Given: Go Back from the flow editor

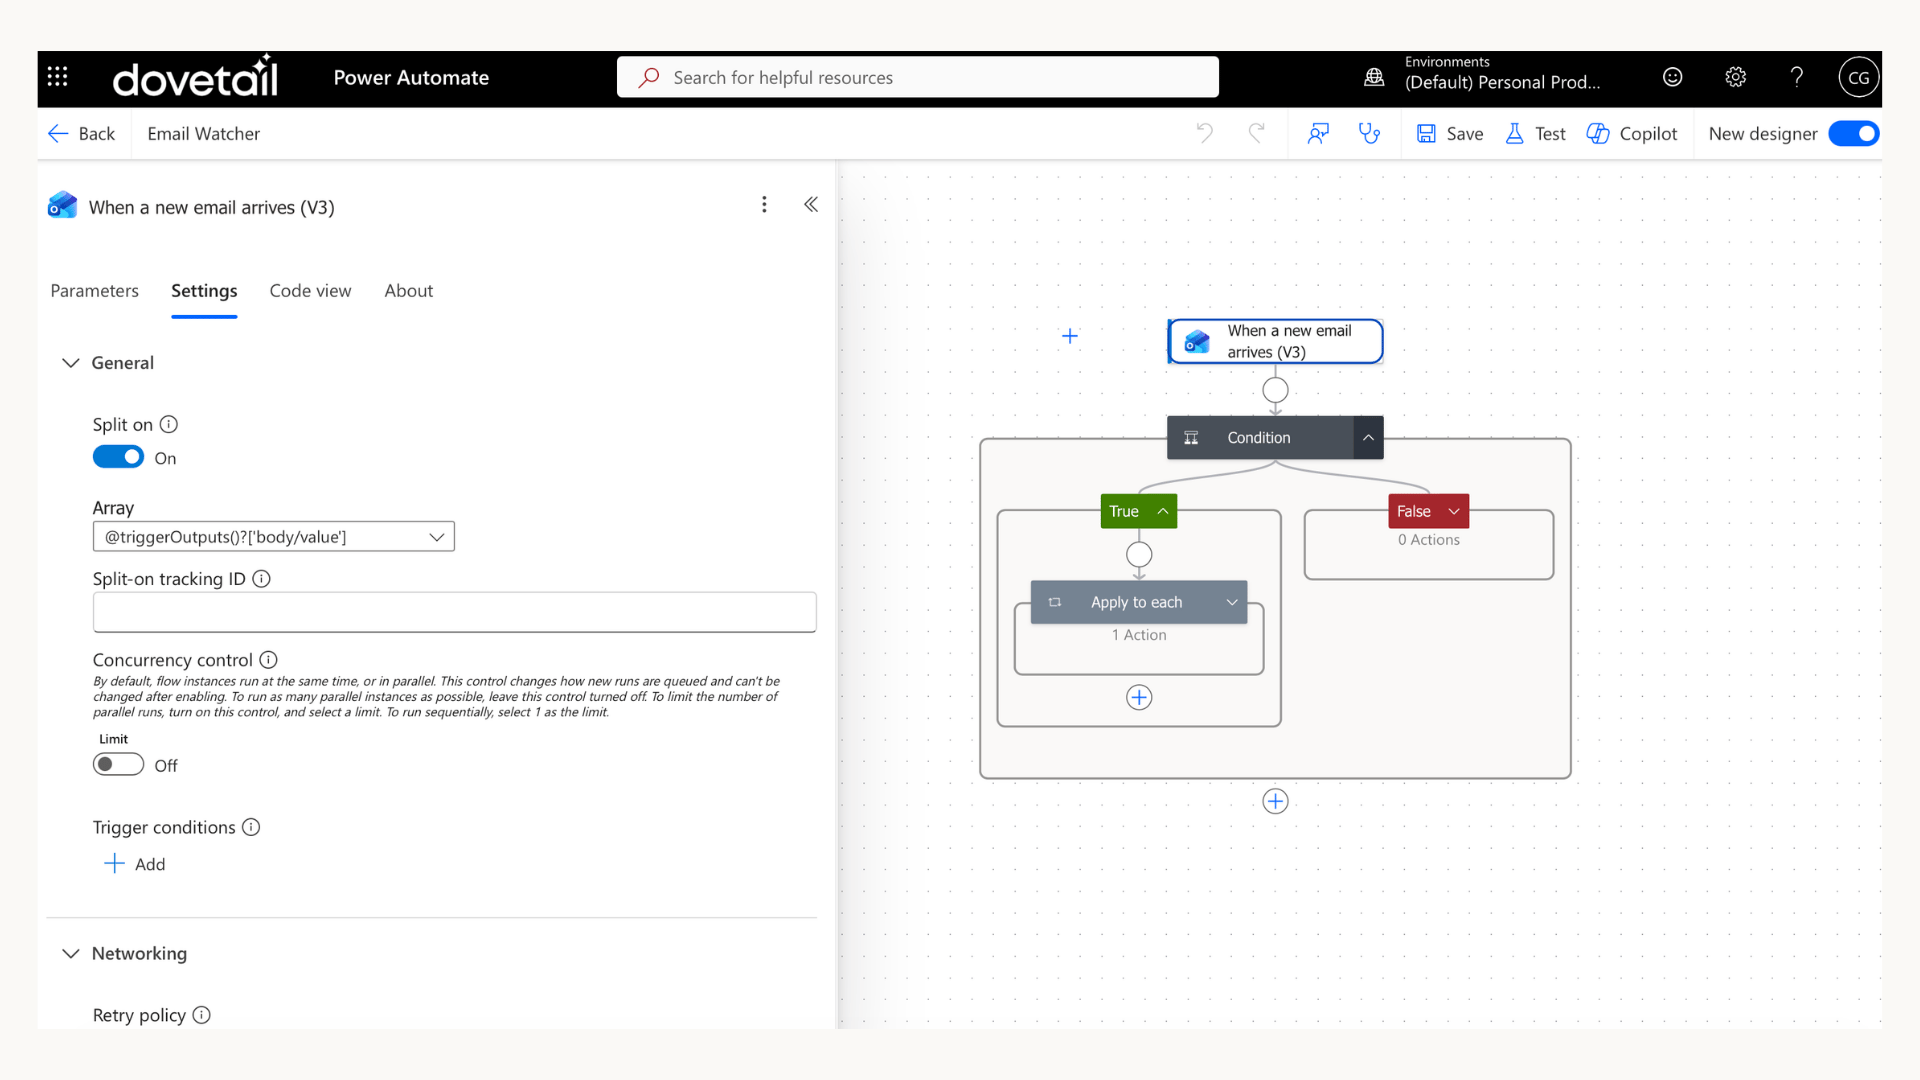Looking at the screenshot, I should pos(82,133).
